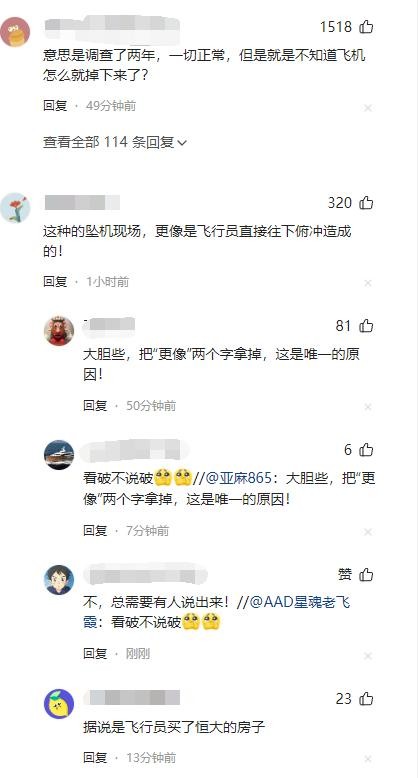
Task: Expand 查看全部 114 条回复
Action: tap(115, 142)
